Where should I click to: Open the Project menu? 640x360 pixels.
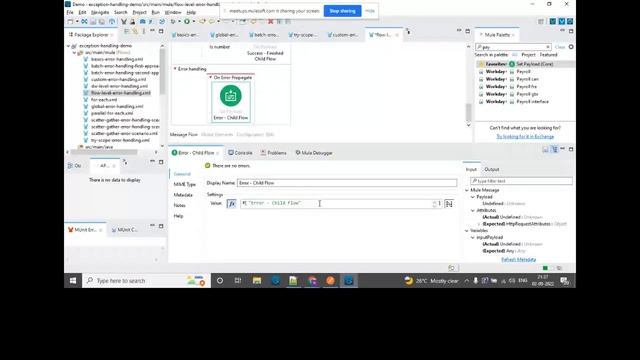[x=139, y=12]
